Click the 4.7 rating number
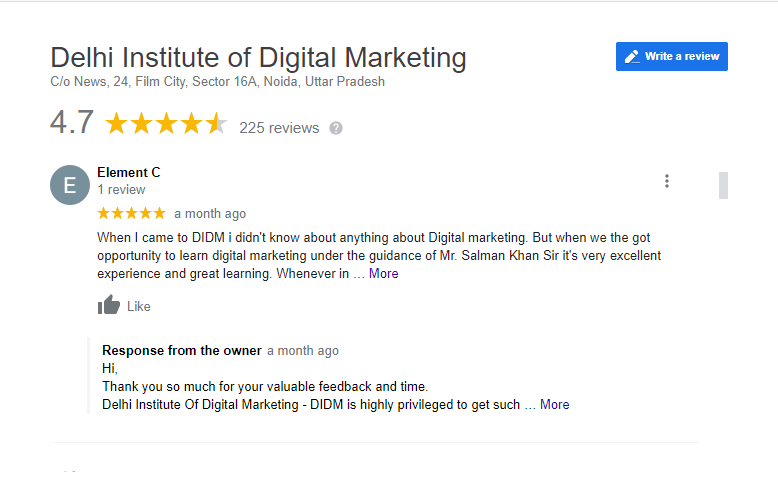778x497 pixels. pyautogui.click(x=72, y=122)
